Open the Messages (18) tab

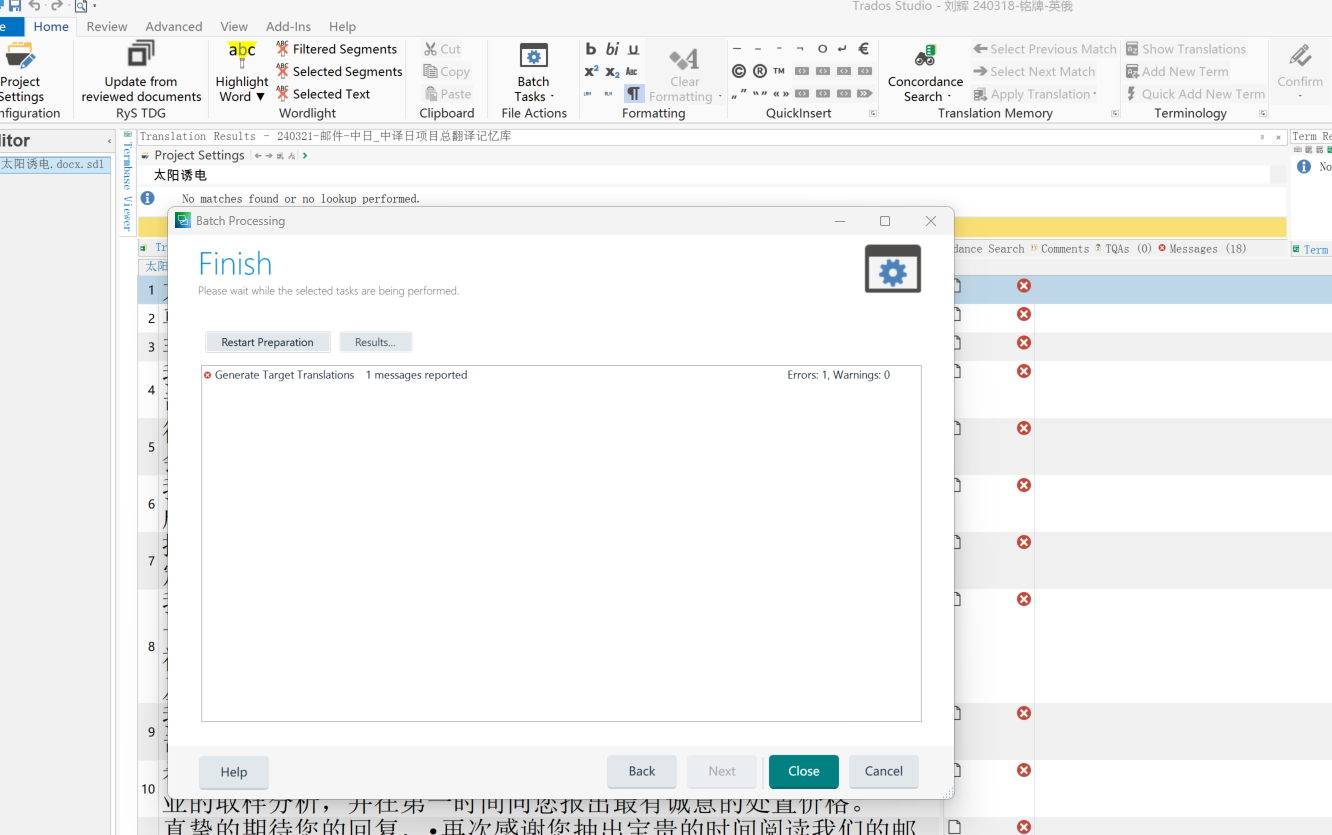[1203, 249]
